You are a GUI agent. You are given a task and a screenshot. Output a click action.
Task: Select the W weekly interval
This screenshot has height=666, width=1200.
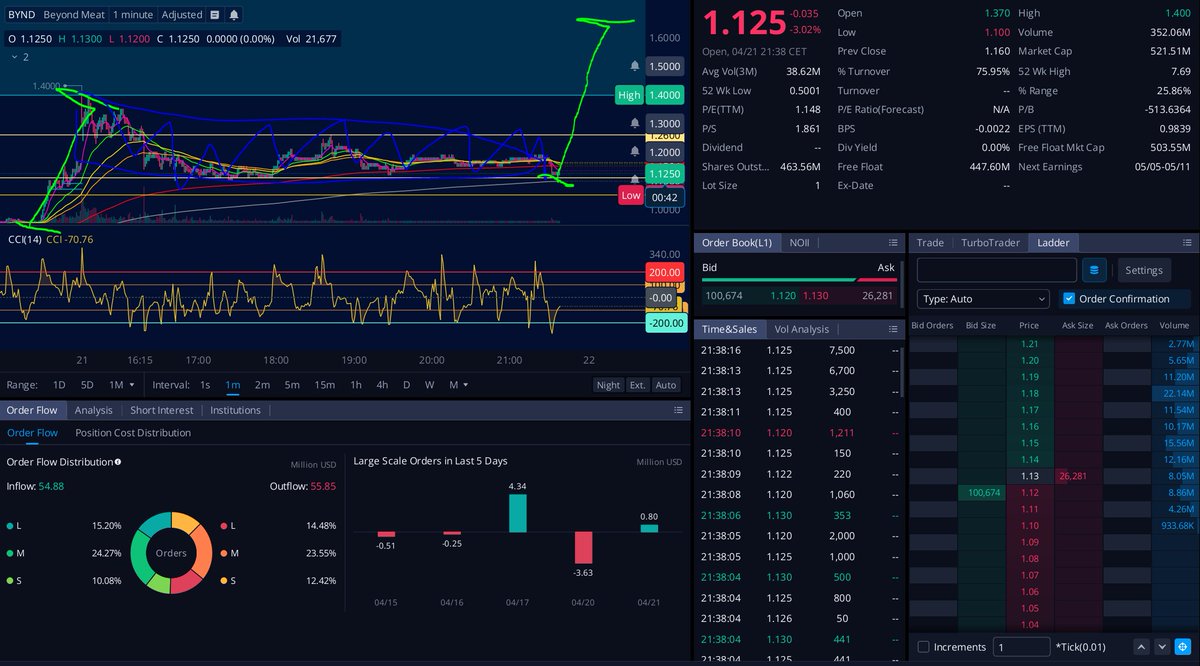(x=430, y=385)
